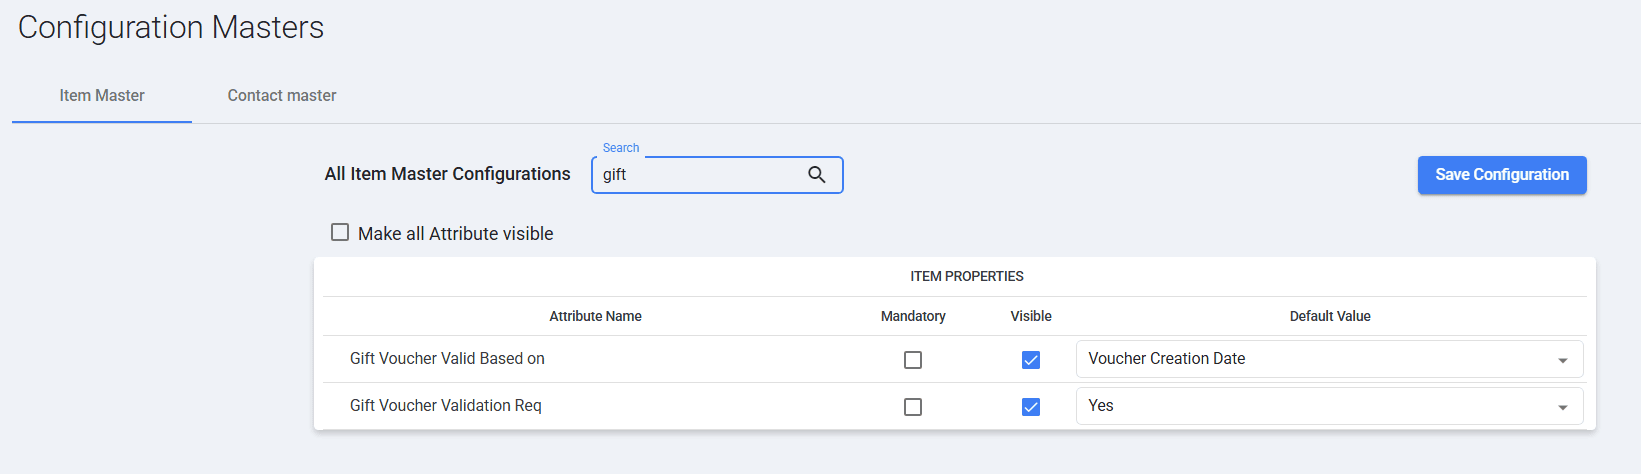Click the search magnifier icon
Viewport: 1641px width, 474px height.
817,175
